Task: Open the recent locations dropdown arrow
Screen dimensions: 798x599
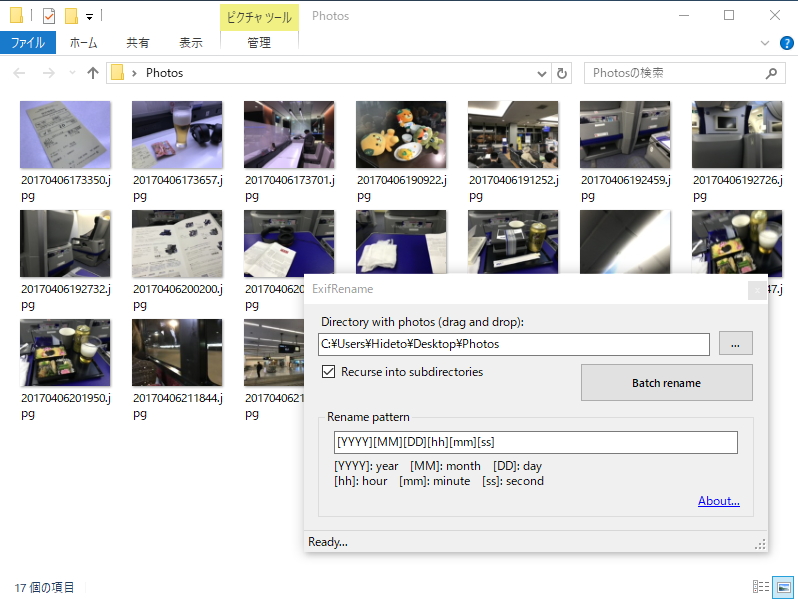Action: click(72, 73)
